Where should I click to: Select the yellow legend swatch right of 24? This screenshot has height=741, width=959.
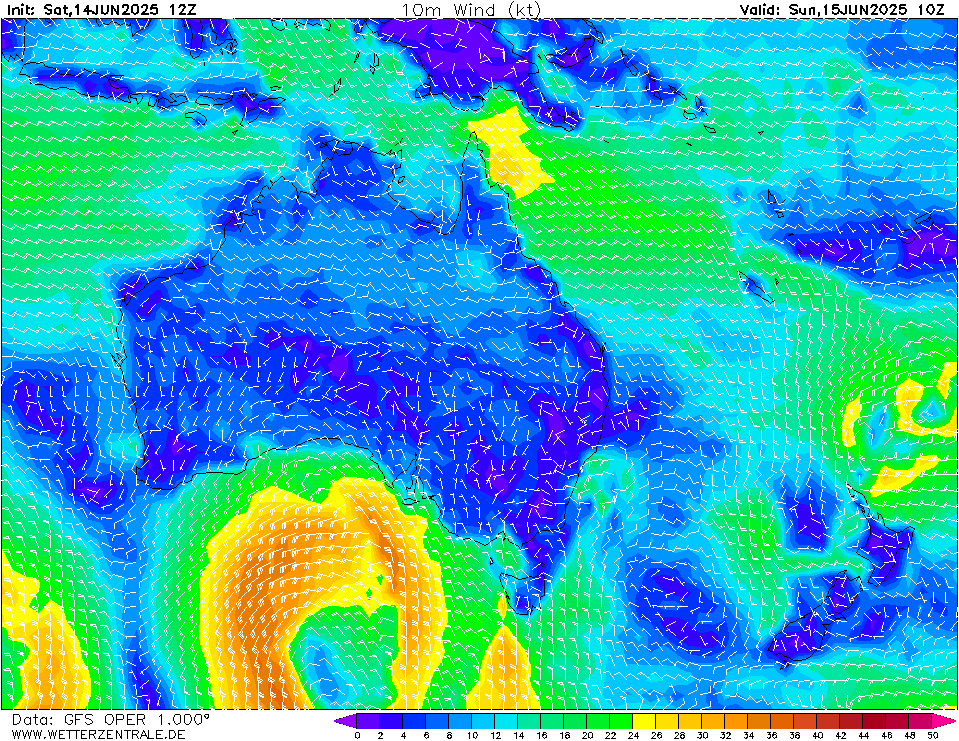point(644,721)
